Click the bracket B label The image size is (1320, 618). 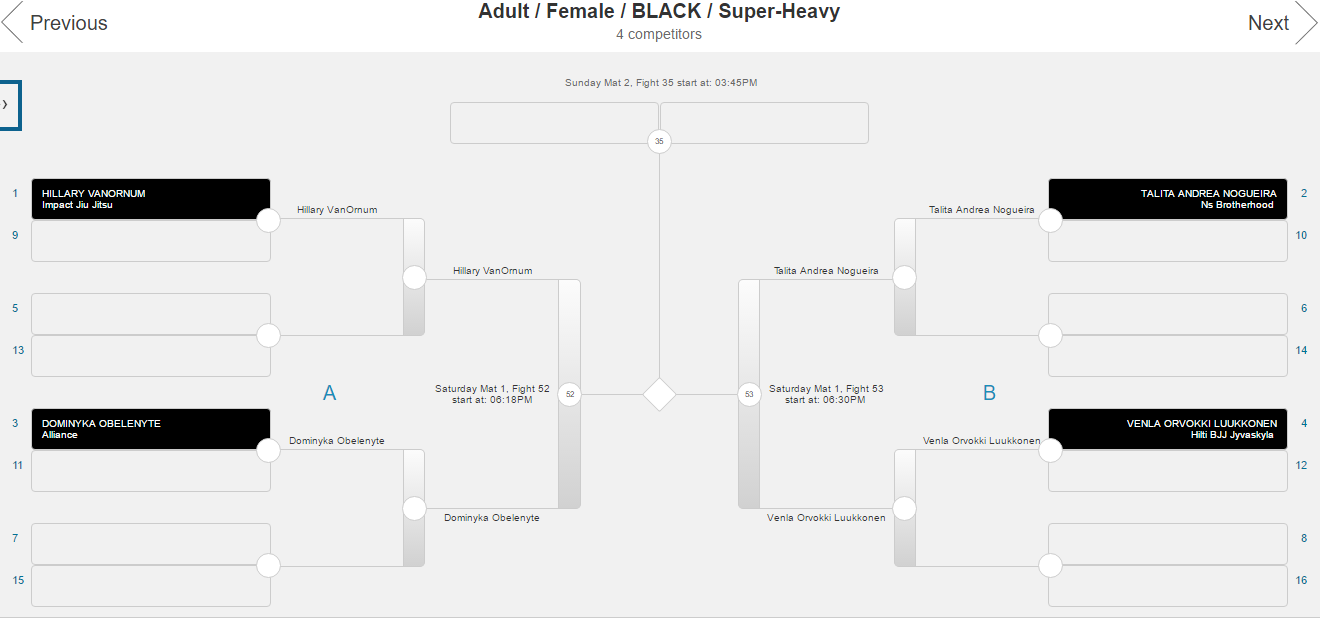pos(989,394)
